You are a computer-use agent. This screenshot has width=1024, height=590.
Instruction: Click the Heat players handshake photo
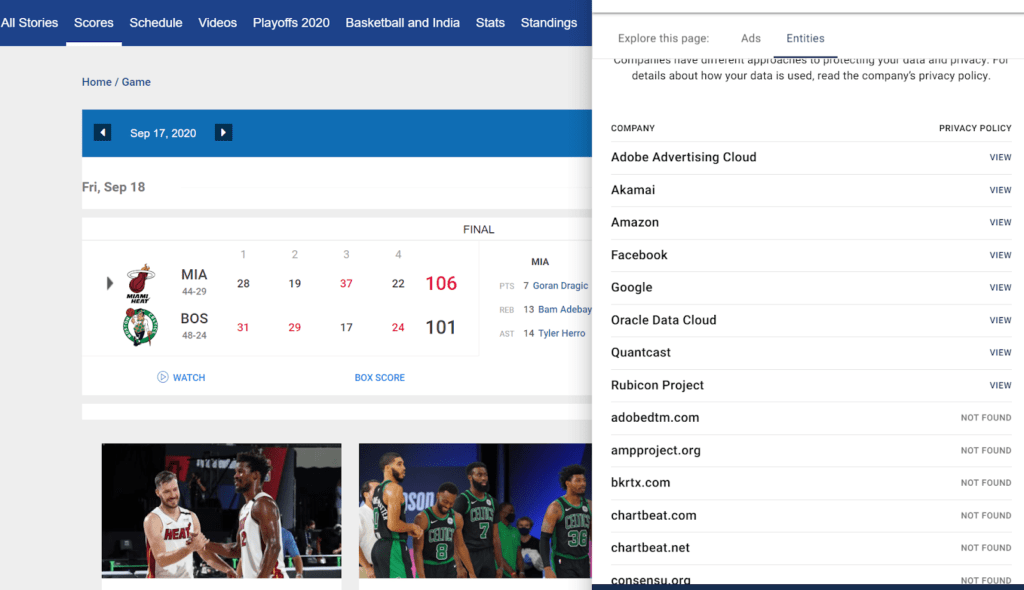pos(220,510)
